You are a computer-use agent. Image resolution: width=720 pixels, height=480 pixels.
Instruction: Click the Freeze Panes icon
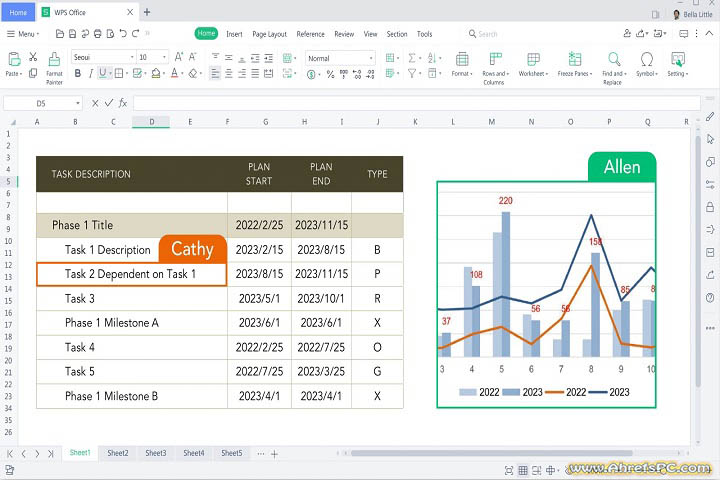point(574,59)
